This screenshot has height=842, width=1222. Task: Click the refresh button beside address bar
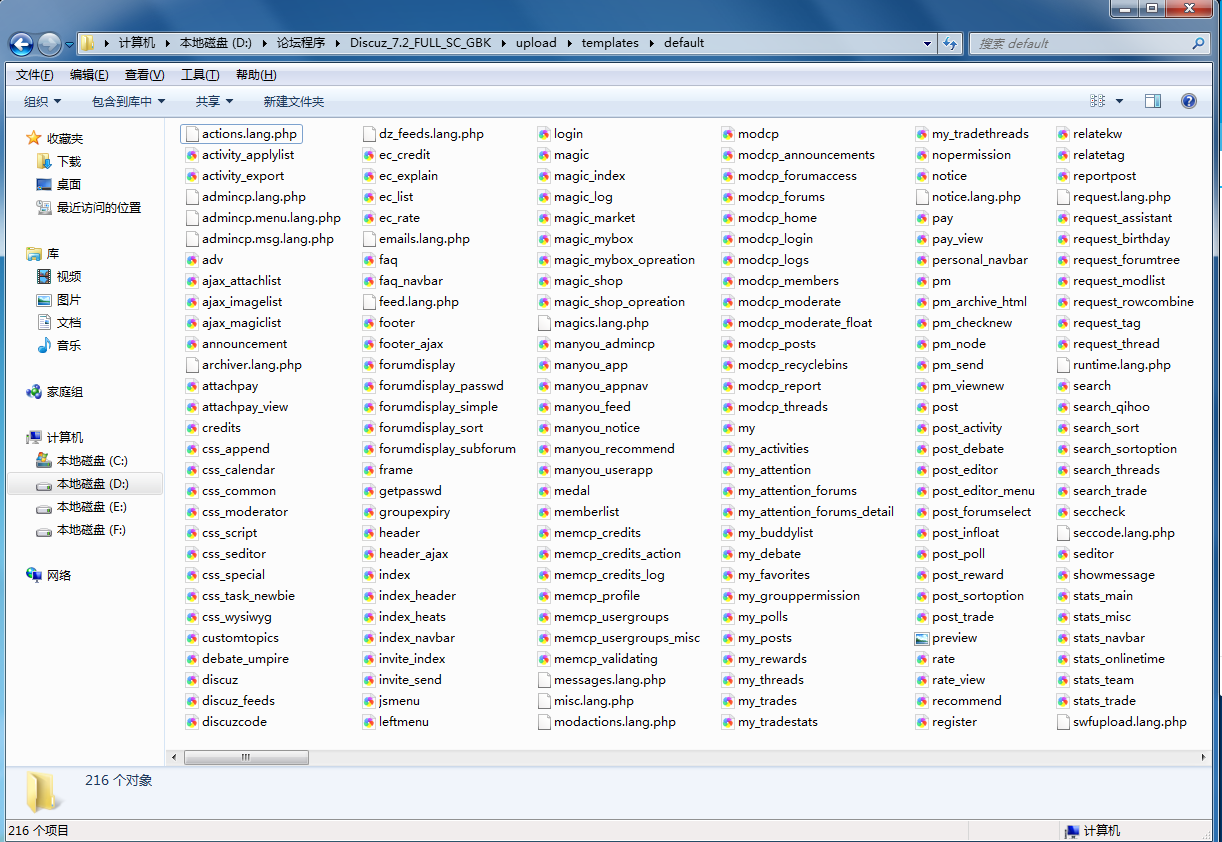pos(951,44)
